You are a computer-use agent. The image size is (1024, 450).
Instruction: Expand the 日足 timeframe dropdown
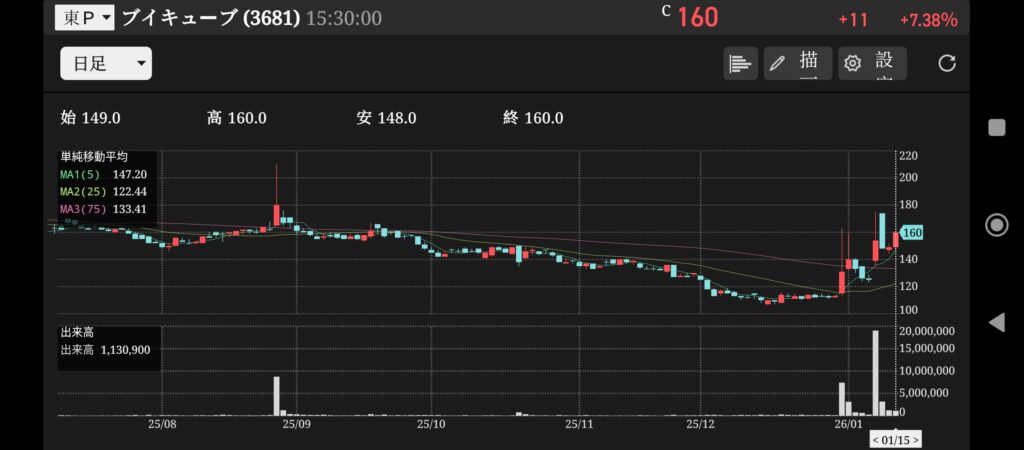(x=105, y=64)
